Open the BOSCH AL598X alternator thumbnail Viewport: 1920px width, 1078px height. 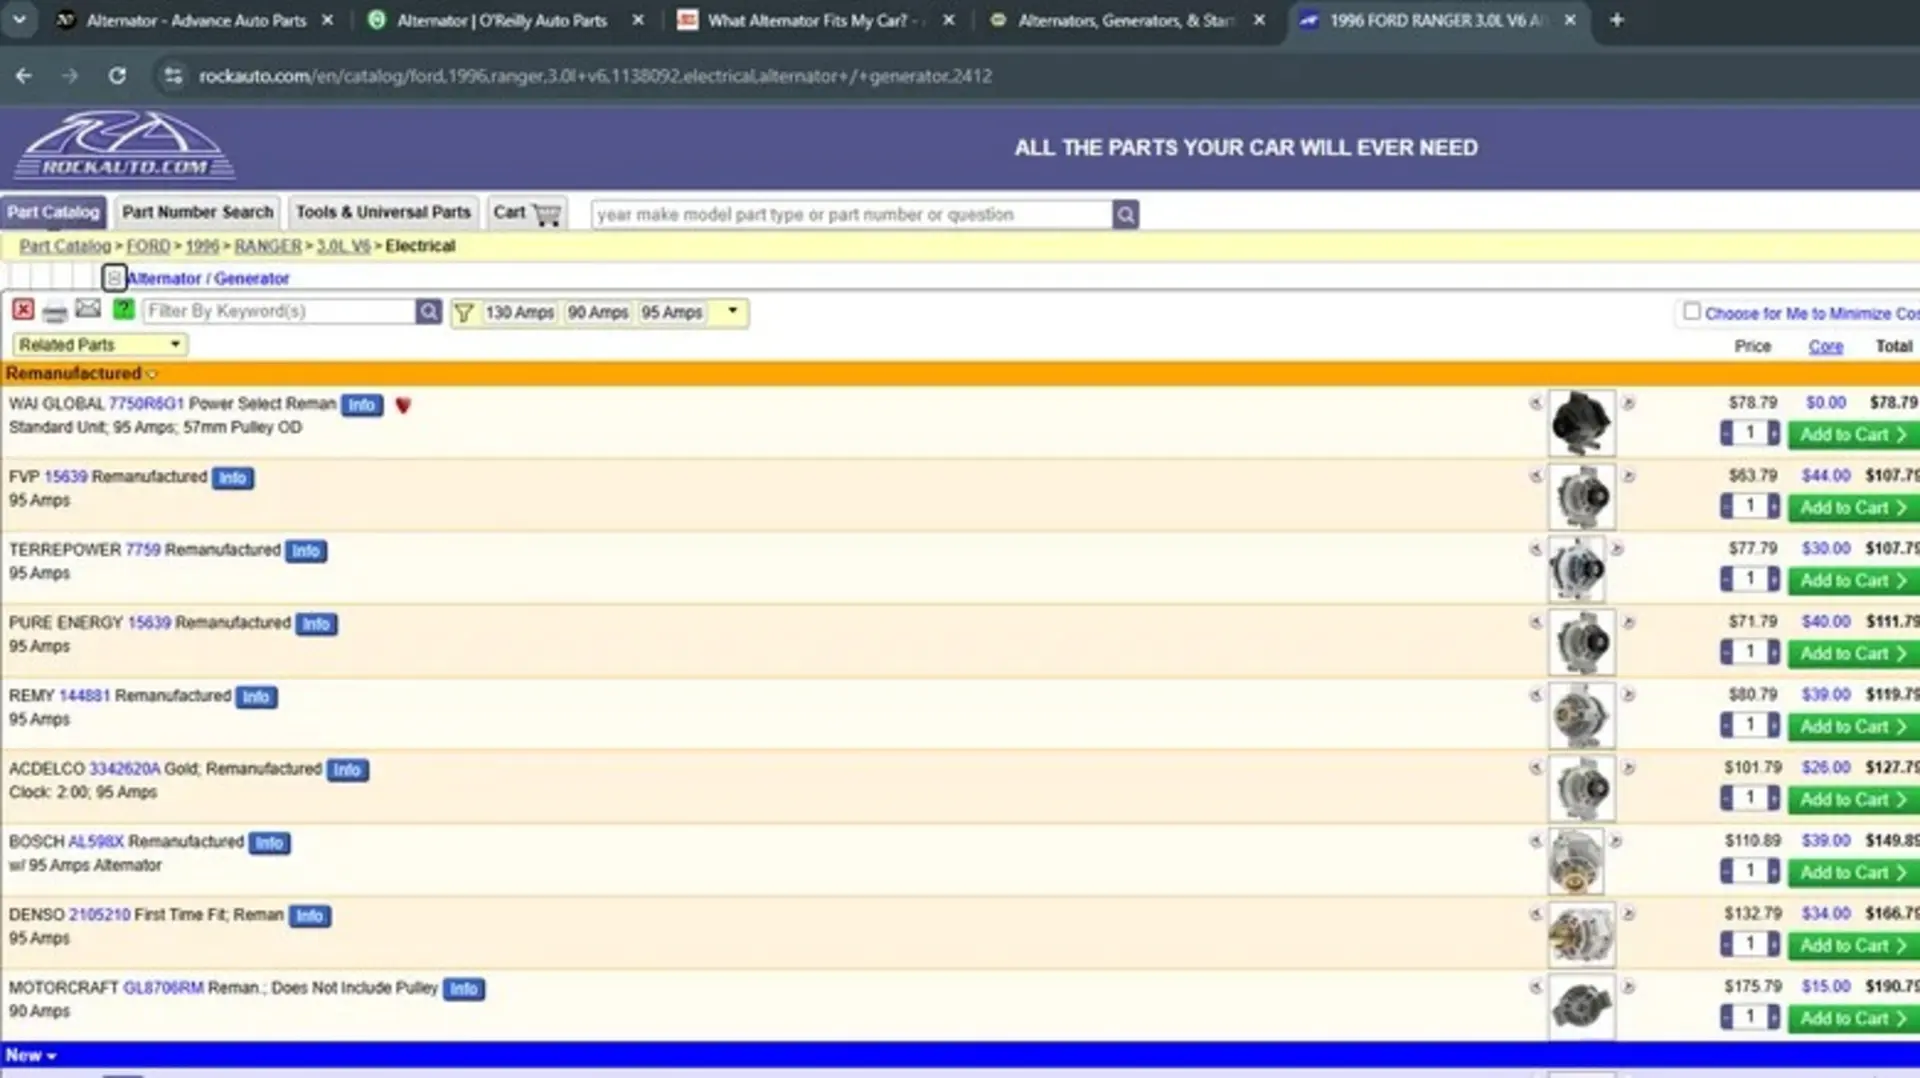(x=1576, y=861)
